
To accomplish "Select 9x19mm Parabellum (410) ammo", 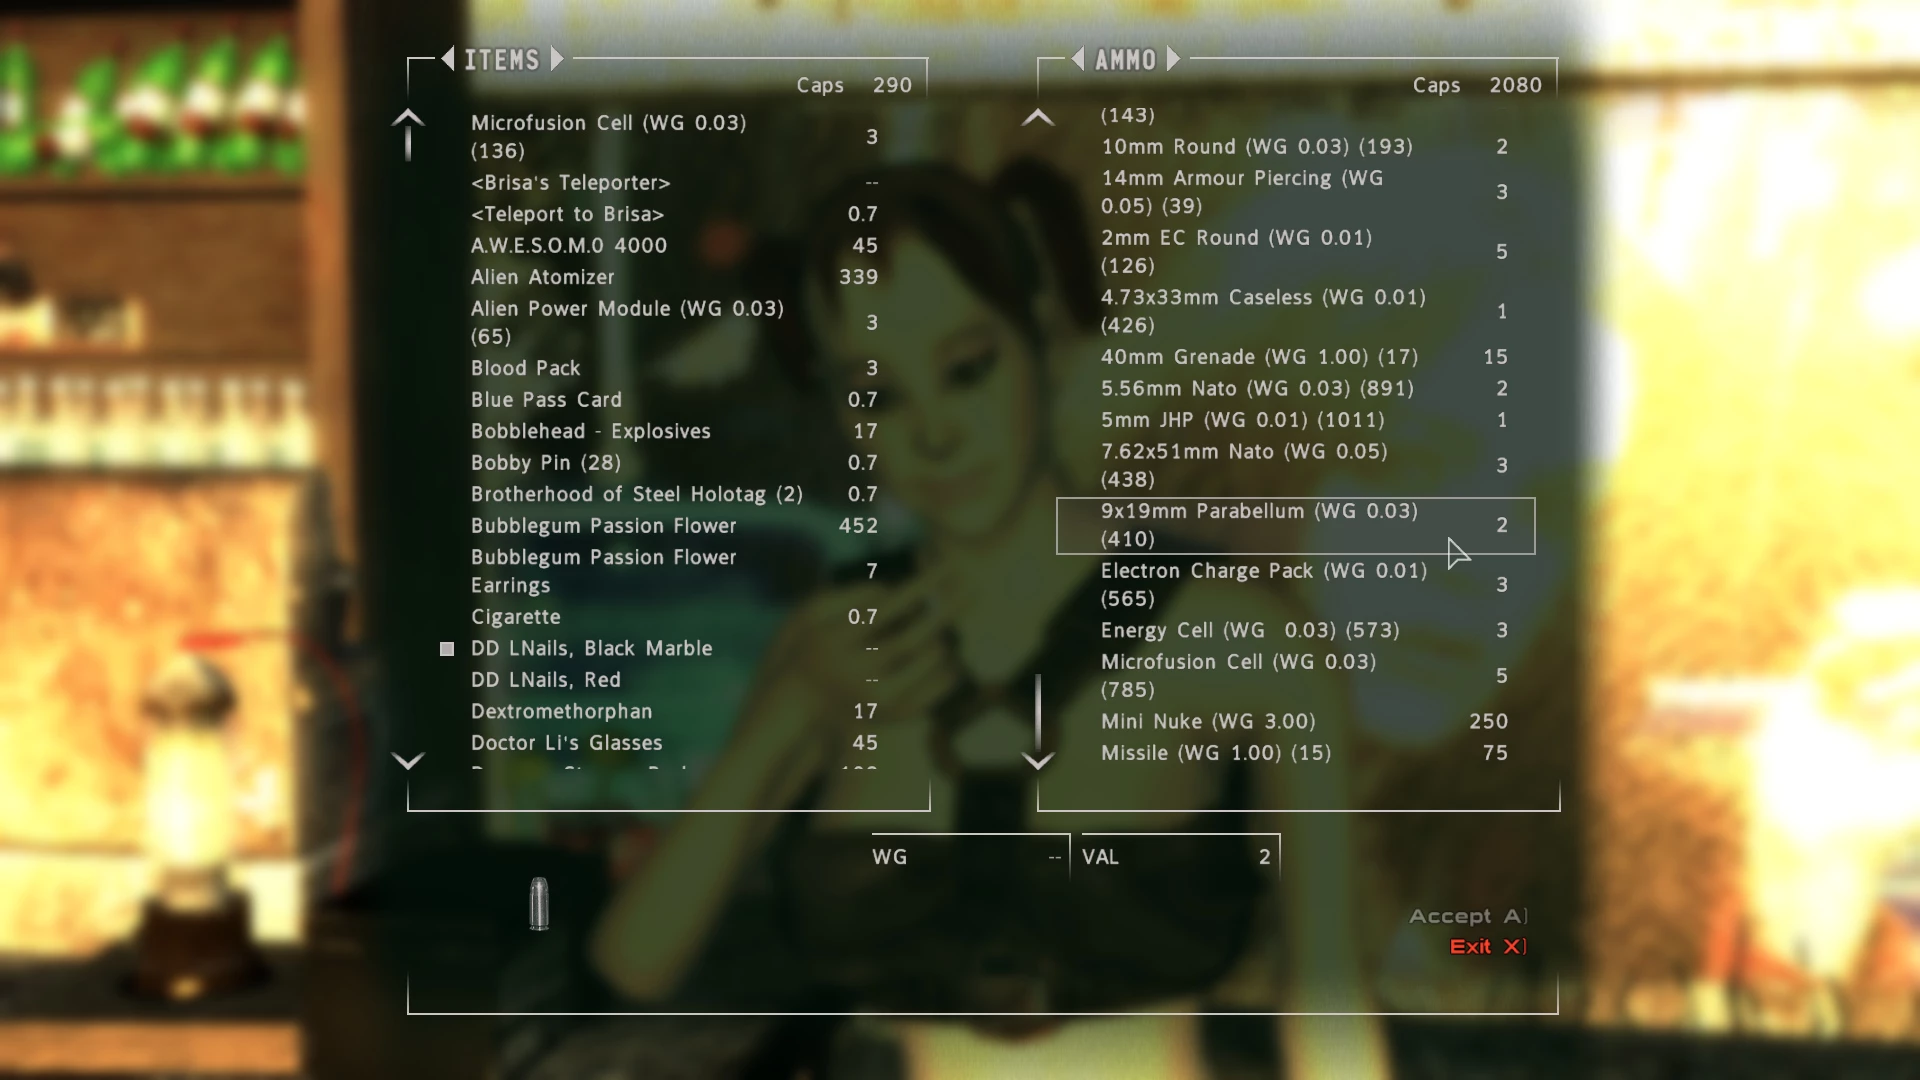I will 1296,526.
